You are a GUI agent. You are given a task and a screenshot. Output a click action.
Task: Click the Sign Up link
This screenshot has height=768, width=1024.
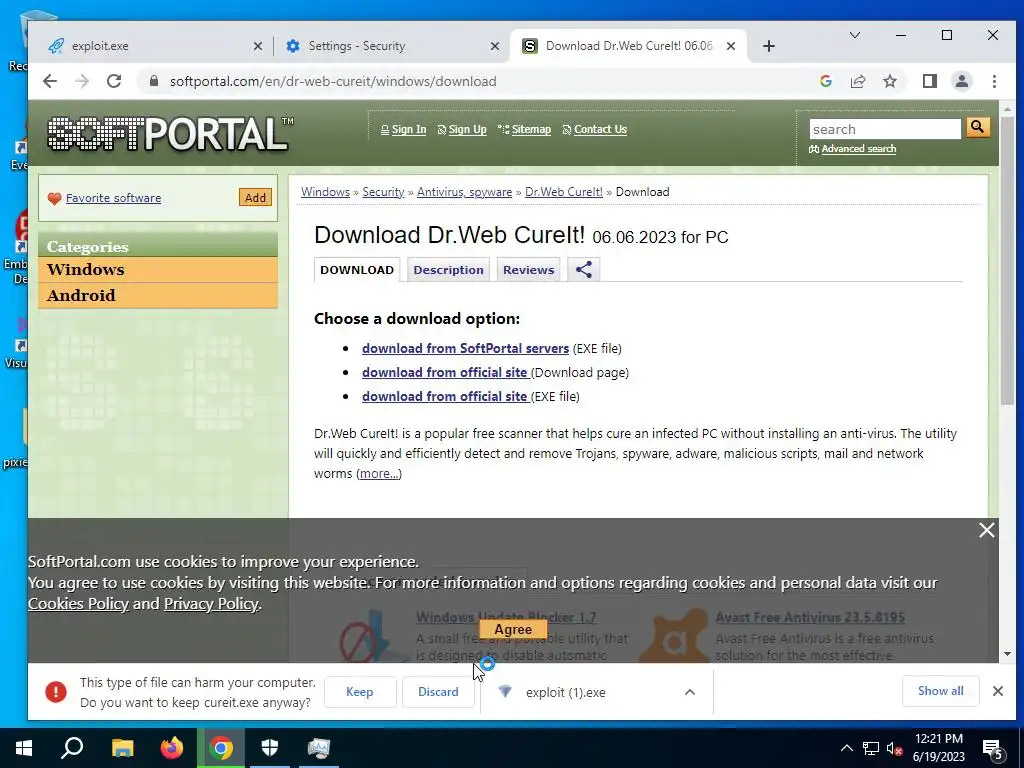point(467,129)
